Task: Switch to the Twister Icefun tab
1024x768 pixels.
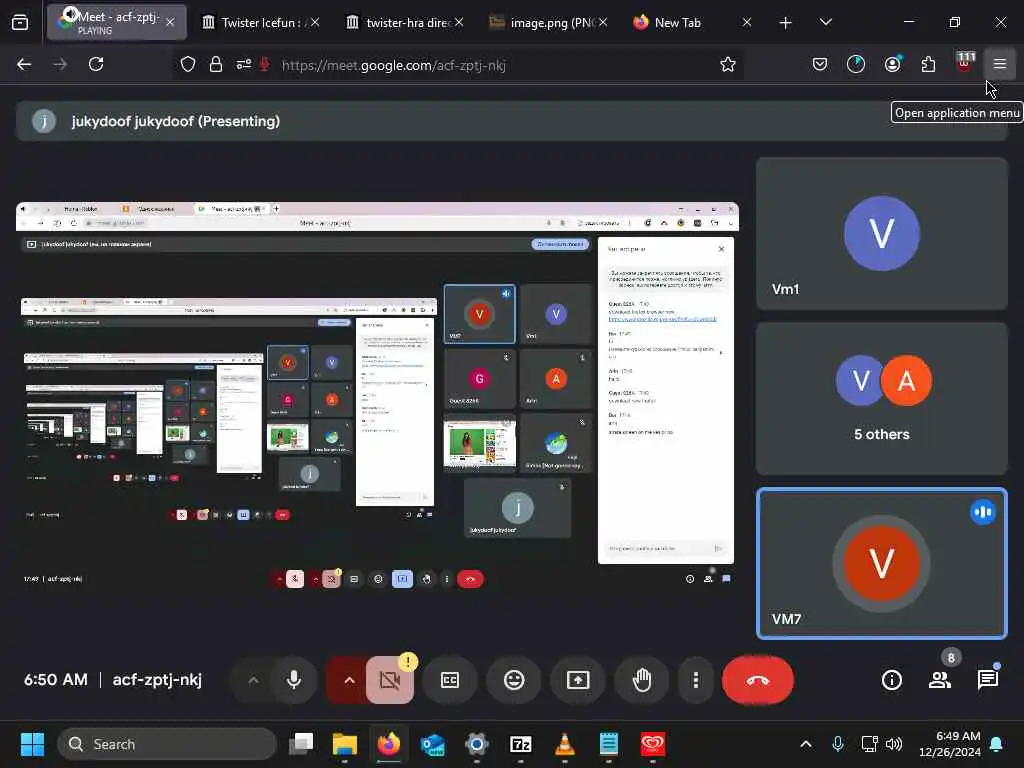Action: [261, 22]
